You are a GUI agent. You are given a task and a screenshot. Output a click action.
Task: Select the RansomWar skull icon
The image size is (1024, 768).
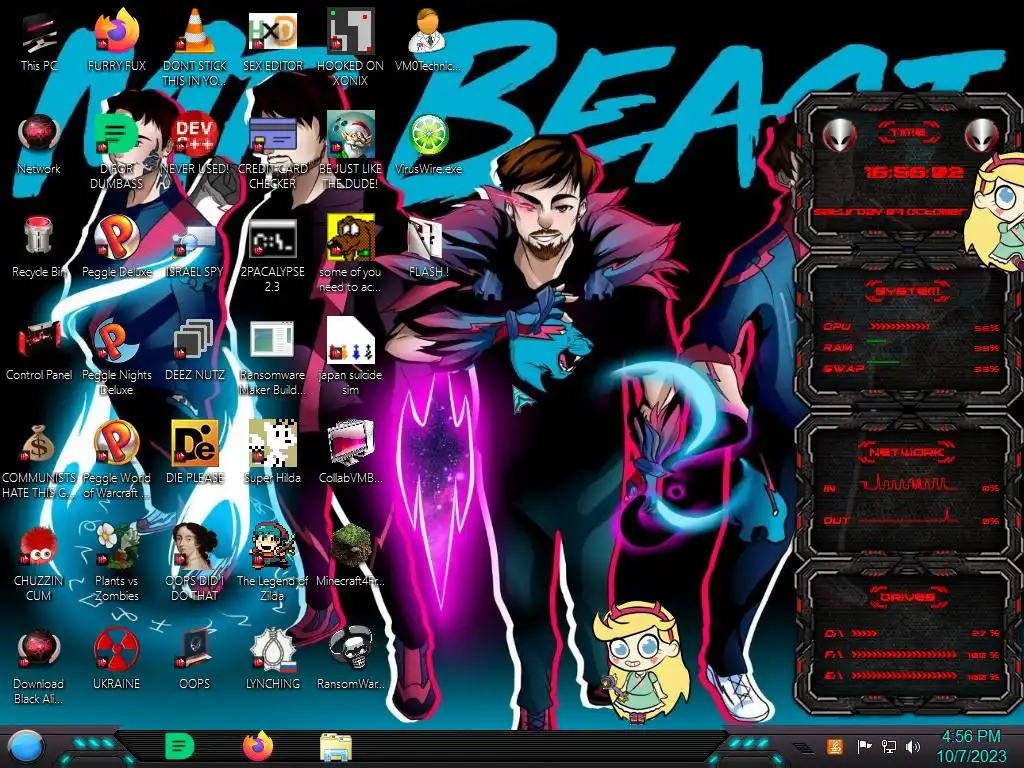point(350,648)
